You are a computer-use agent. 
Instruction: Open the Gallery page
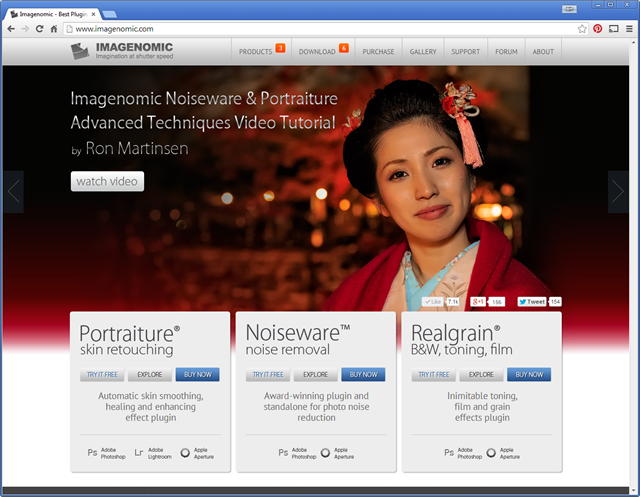tap(423, 51)
